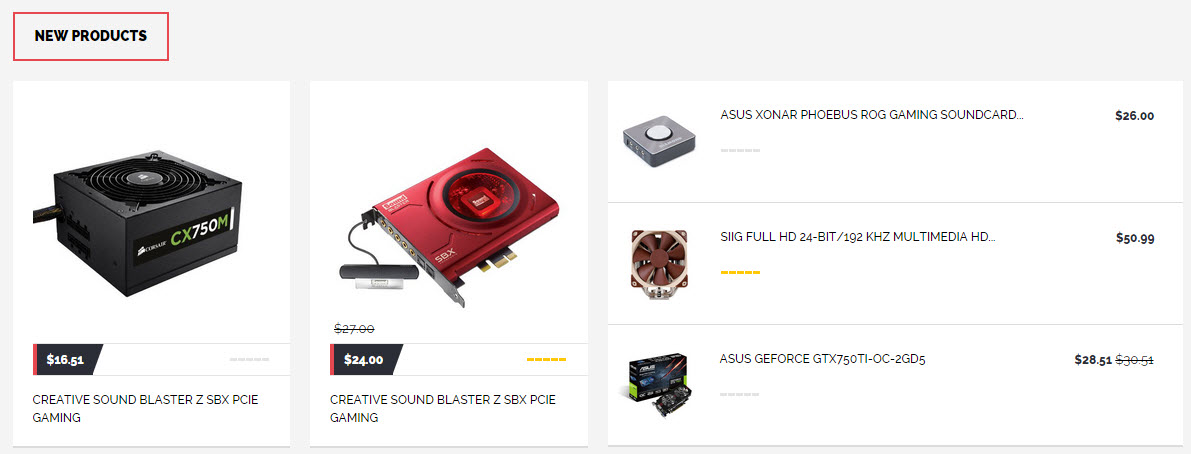Click the $16.51 price tag

click(x=66, y=360)
